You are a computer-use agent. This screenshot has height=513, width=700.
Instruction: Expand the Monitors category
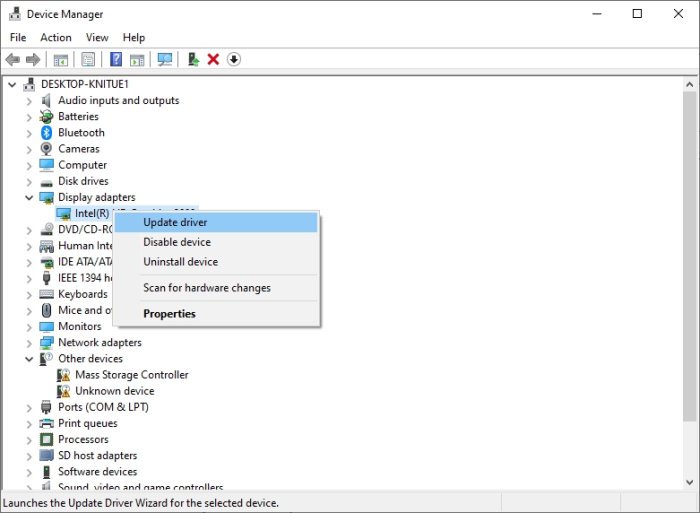[29, 327]
